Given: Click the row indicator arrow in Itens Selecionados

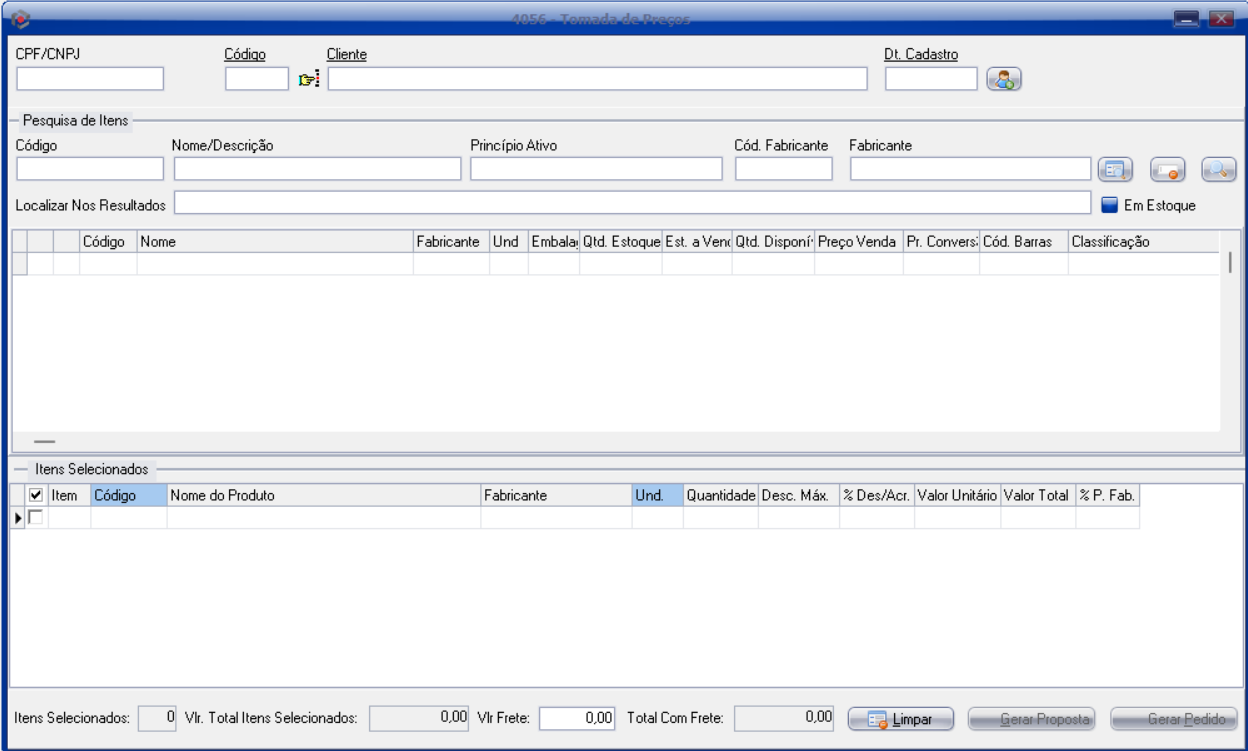Looking at the screenshot, I should coord(18,517).
